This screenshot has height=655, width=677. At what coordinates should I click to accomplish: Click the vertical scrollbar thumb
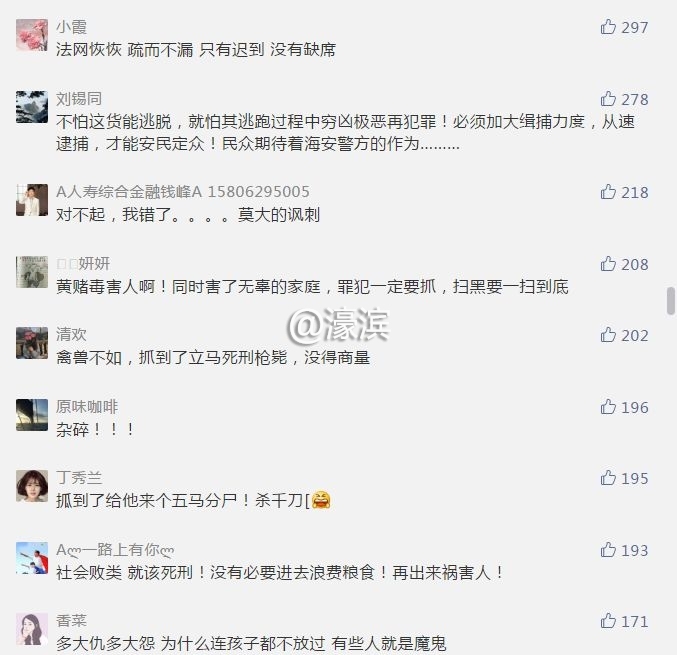click(671, 301)
